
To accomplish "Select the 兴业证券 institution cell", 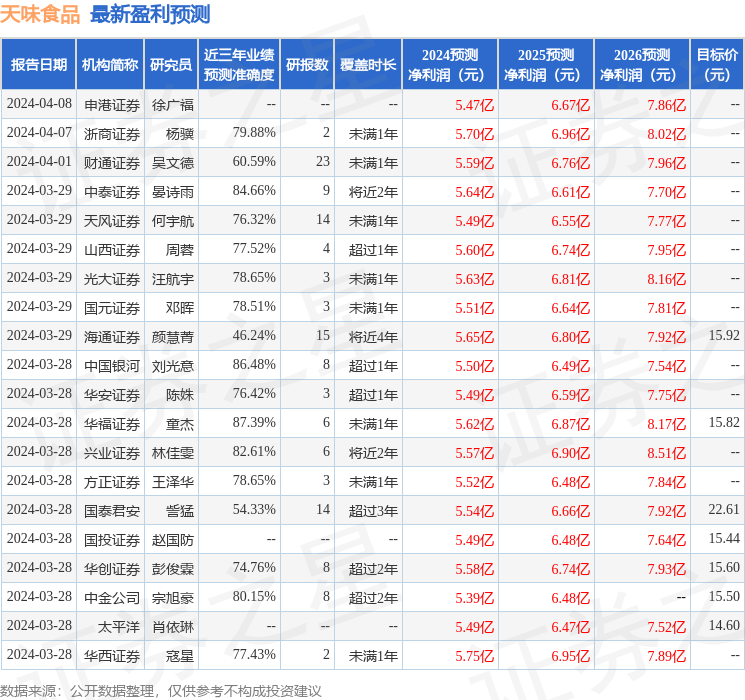I will pyautogui.click(x=112, y=453).
